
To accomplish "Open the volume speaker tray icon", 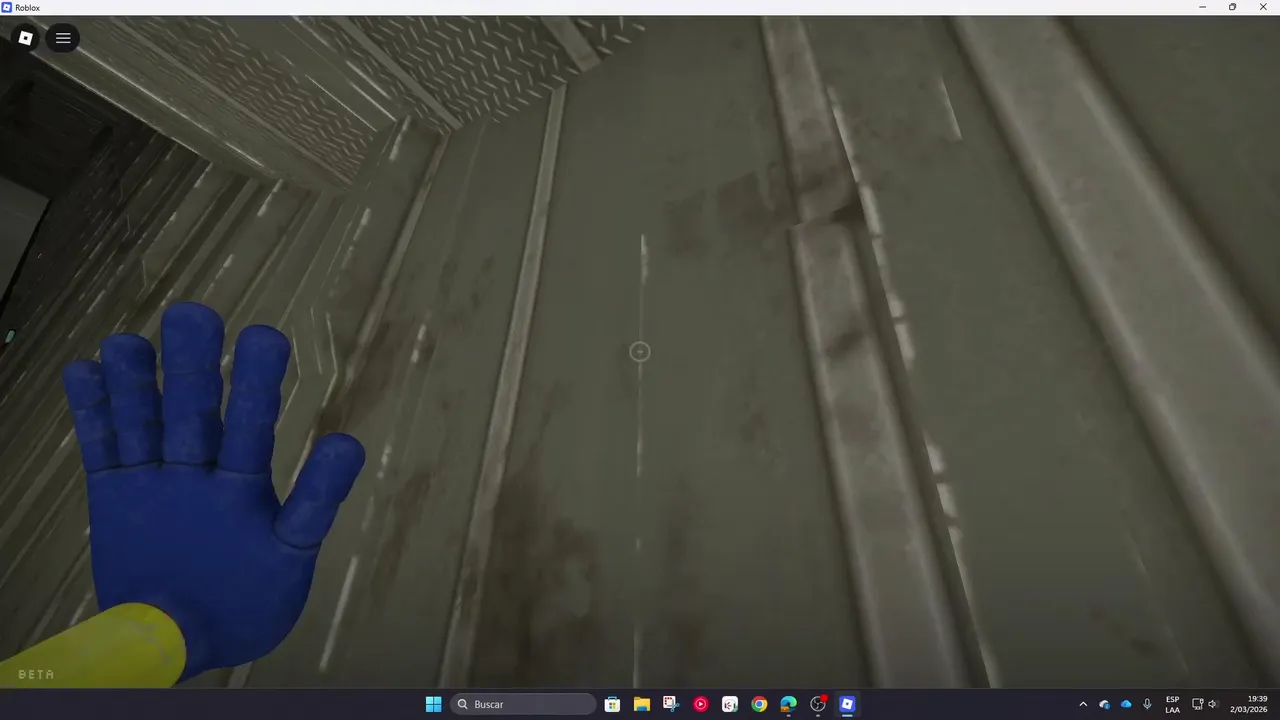I will point(1214,704).
